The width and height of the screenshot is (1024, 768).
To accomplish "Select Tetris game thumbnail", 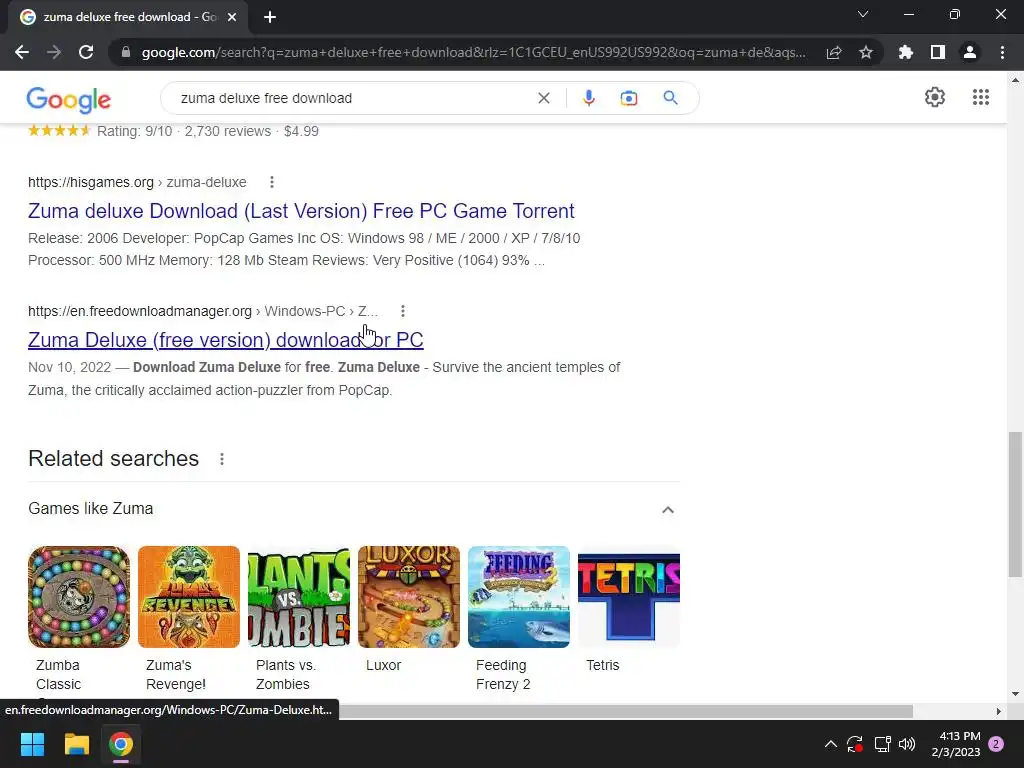I will (x=629, y=597).
